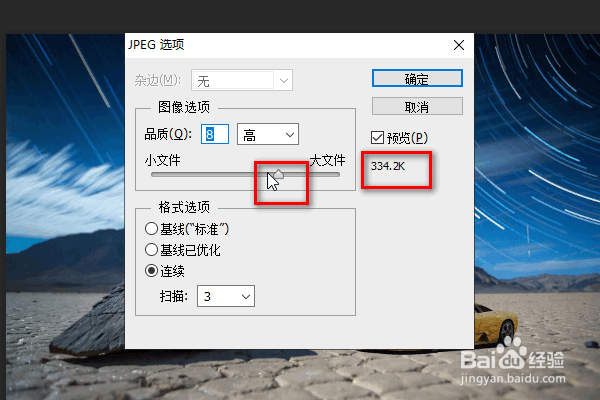Select the 连续 radio option
Viewport: 600px width, 400px height.
click(x=152, y=271)
